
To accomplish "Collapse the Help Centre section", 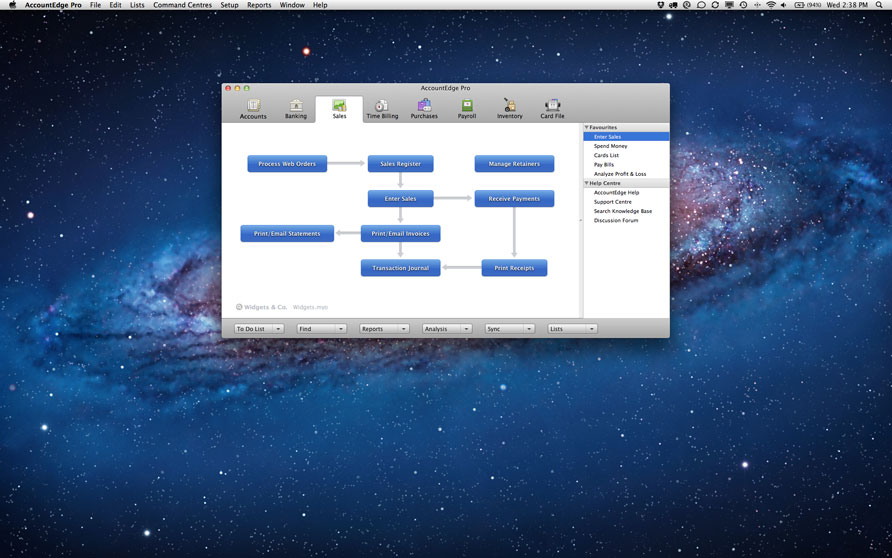I will tap(587, 183).
